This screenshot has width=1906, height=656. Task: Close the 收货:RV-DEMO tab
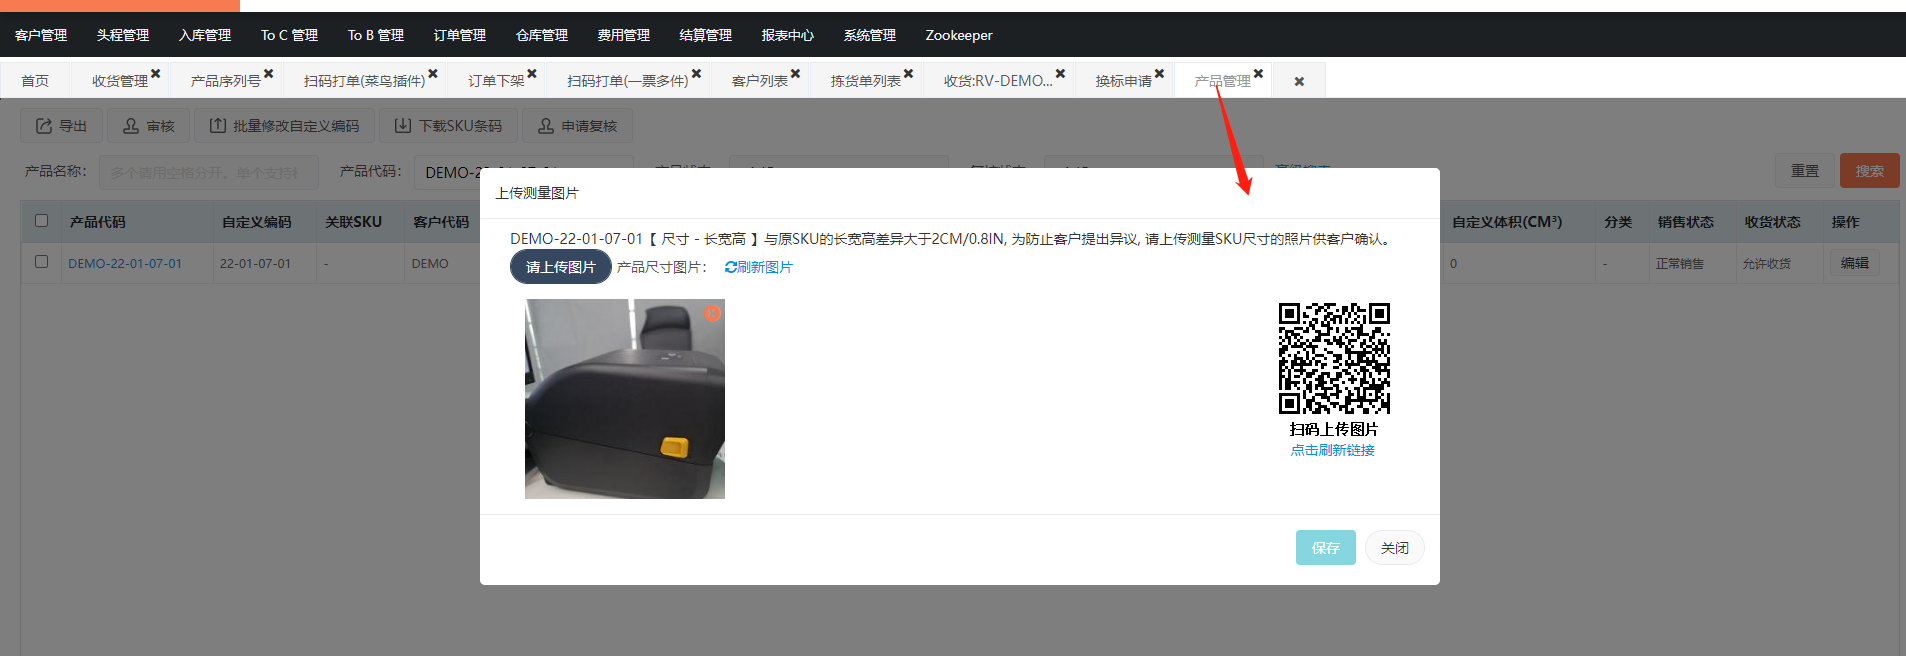[1060, 73]
